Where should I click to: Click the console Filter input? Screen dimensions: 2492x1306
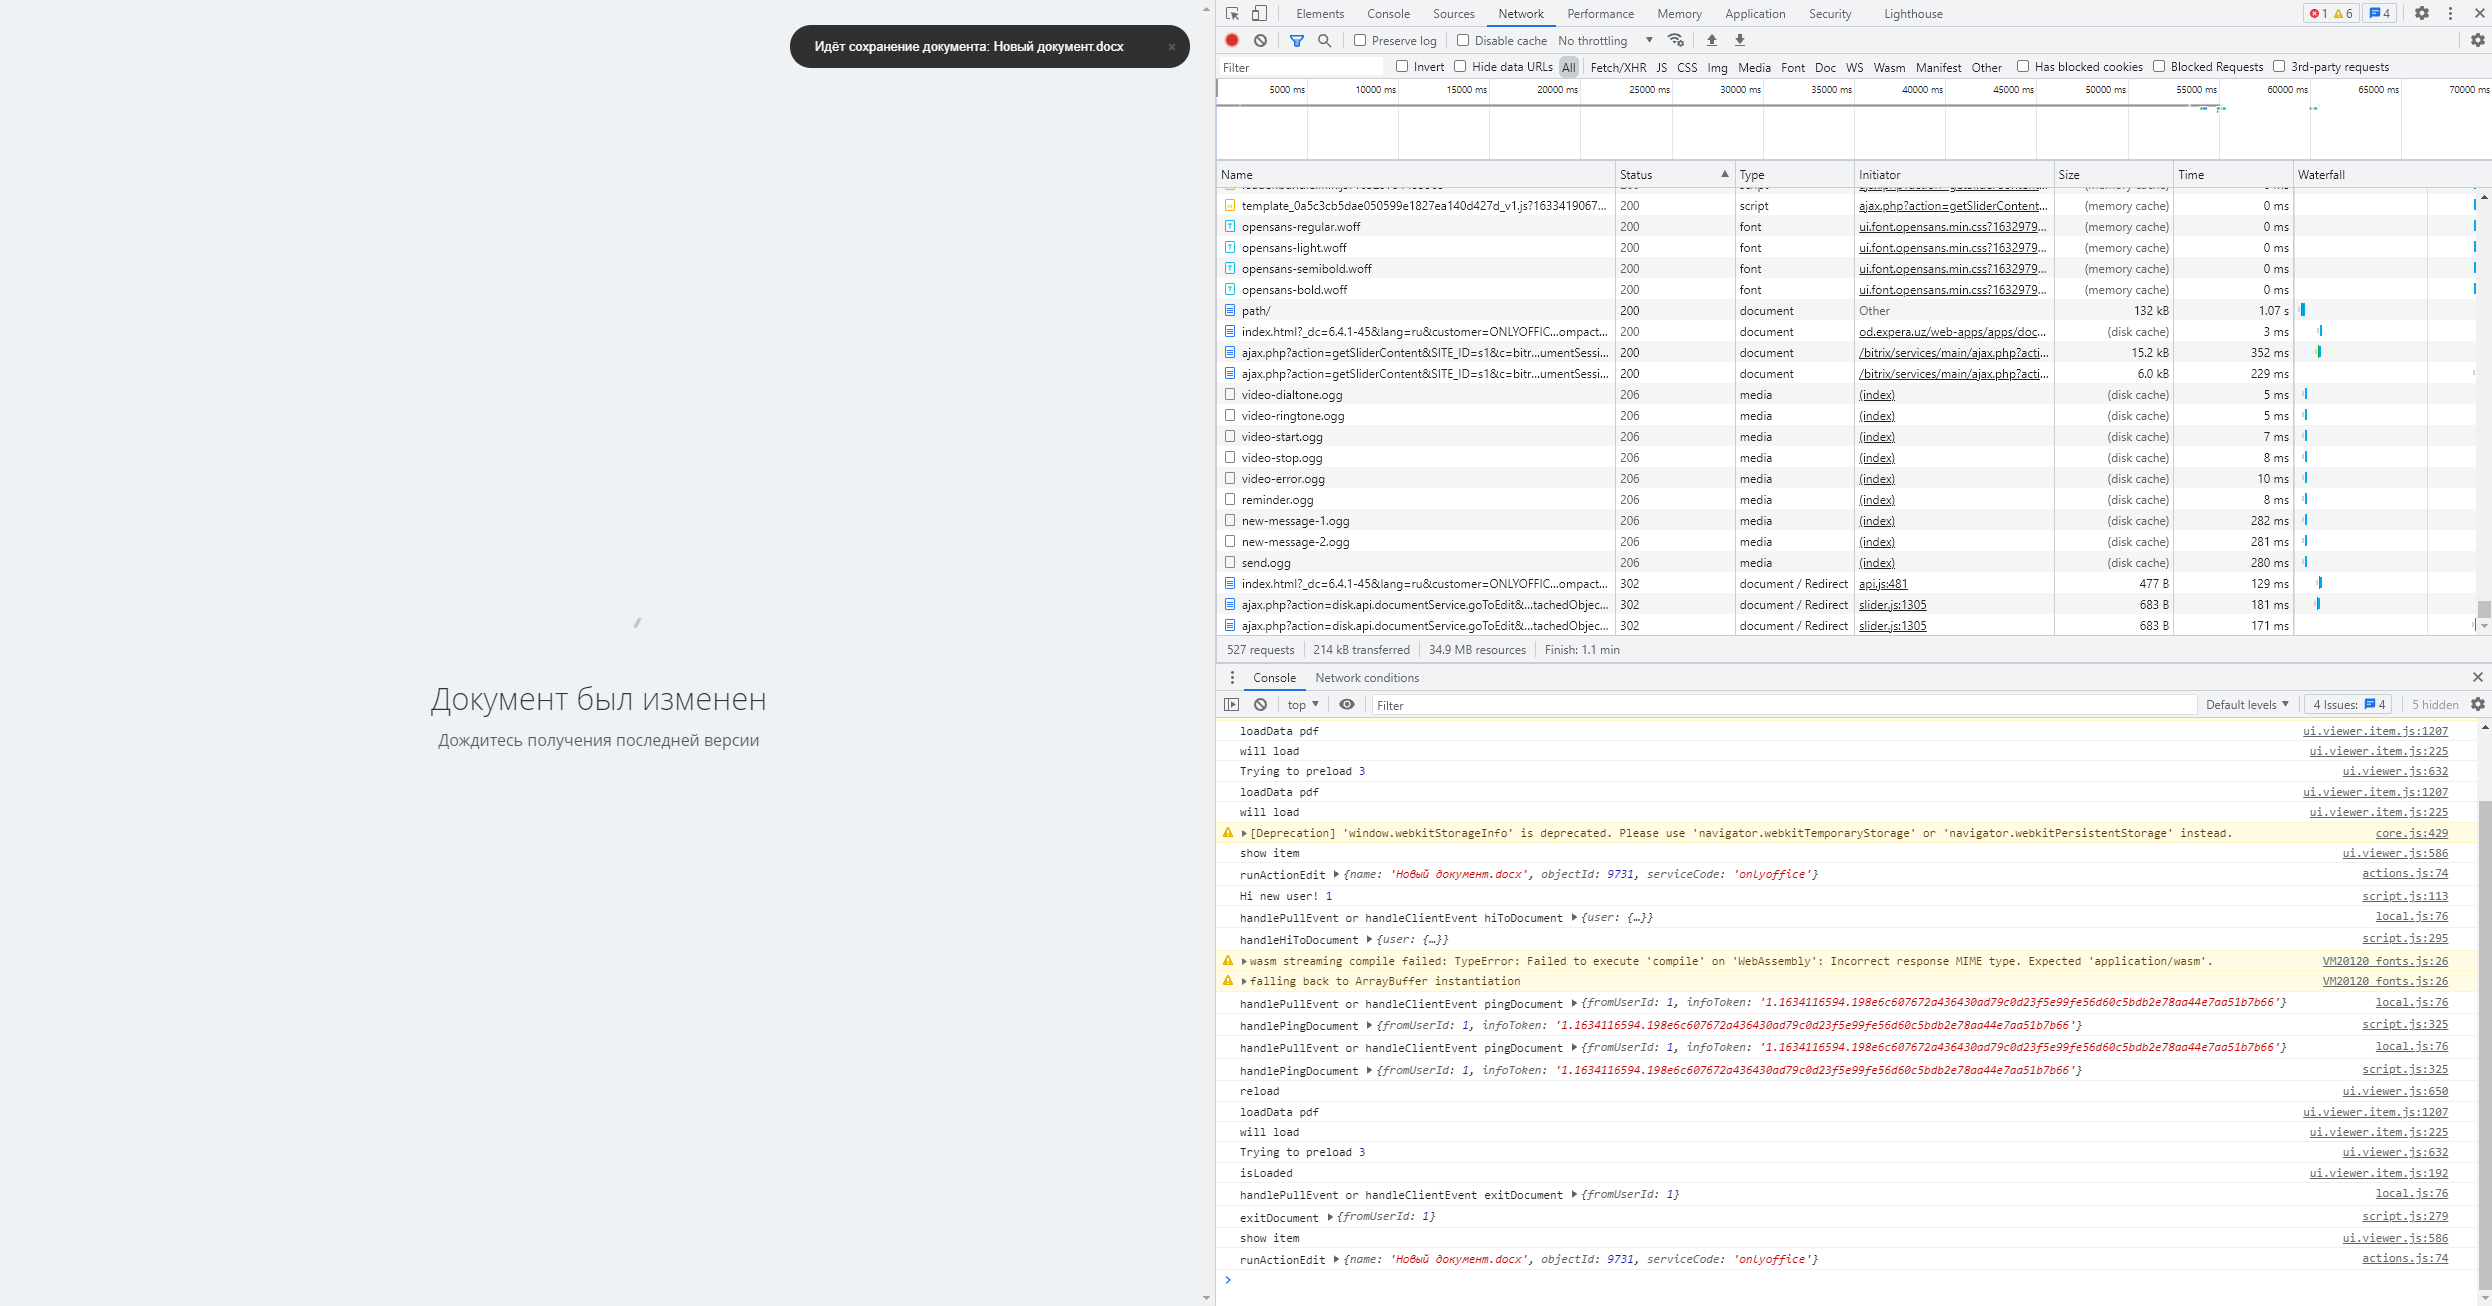[x=1784, y=705]
